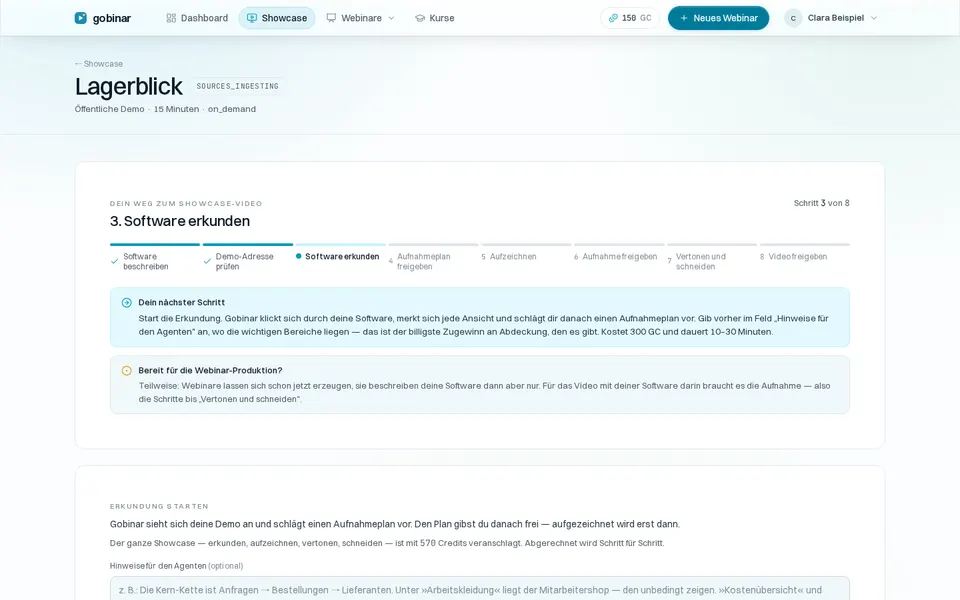960x600 pixels.
Task: Click the checkmark beside Software beschreiben
Action: point(114,261)
